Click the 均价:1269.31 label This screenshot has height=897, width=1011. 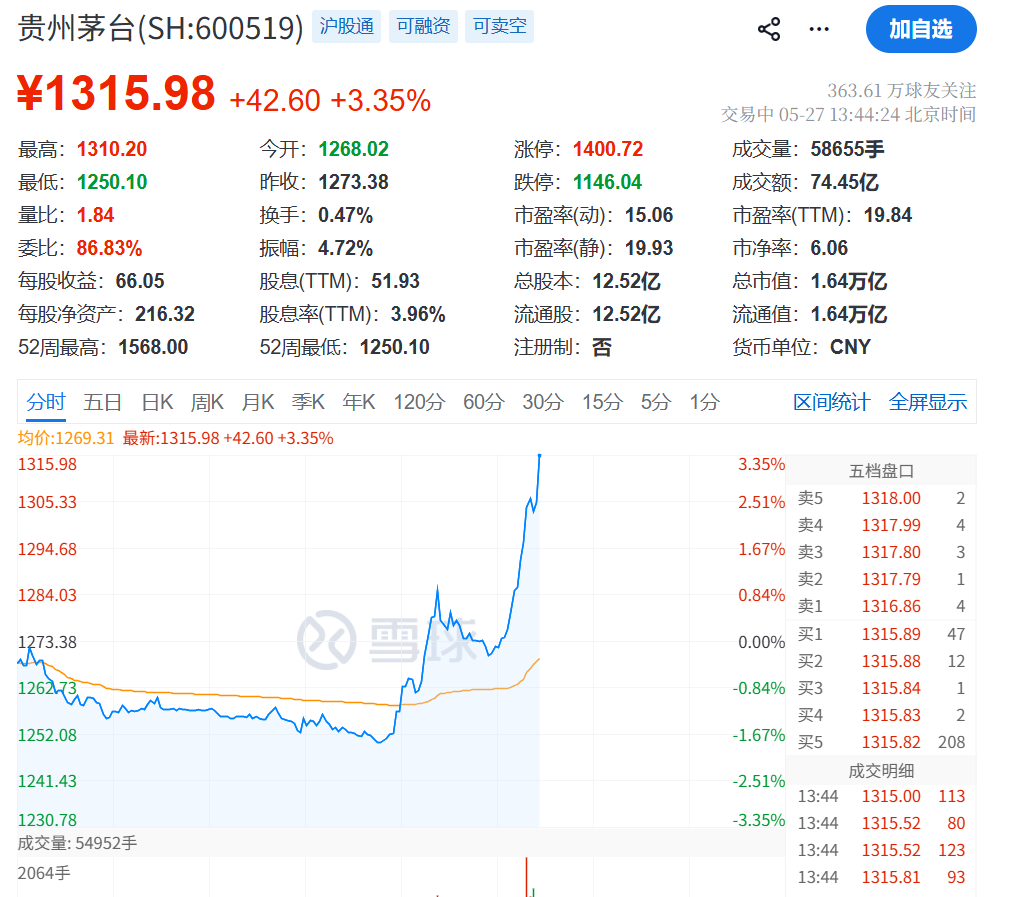66,439
